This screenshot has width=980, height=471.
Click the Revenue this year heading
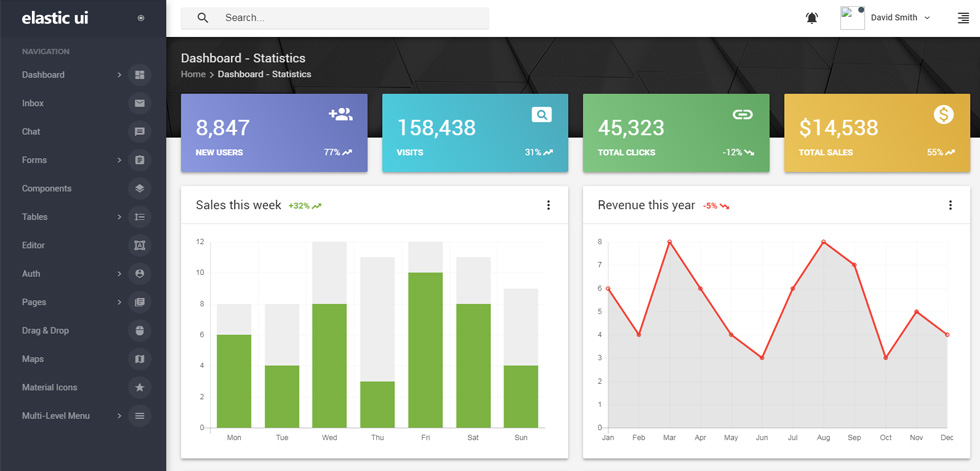coord(646,205)
